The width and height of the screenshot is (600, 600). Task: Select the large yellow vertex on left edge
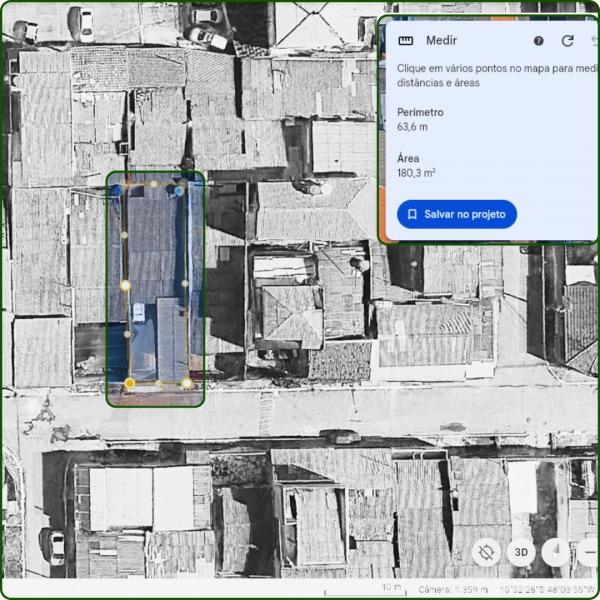pyautogui.click(x=125, y=285)
